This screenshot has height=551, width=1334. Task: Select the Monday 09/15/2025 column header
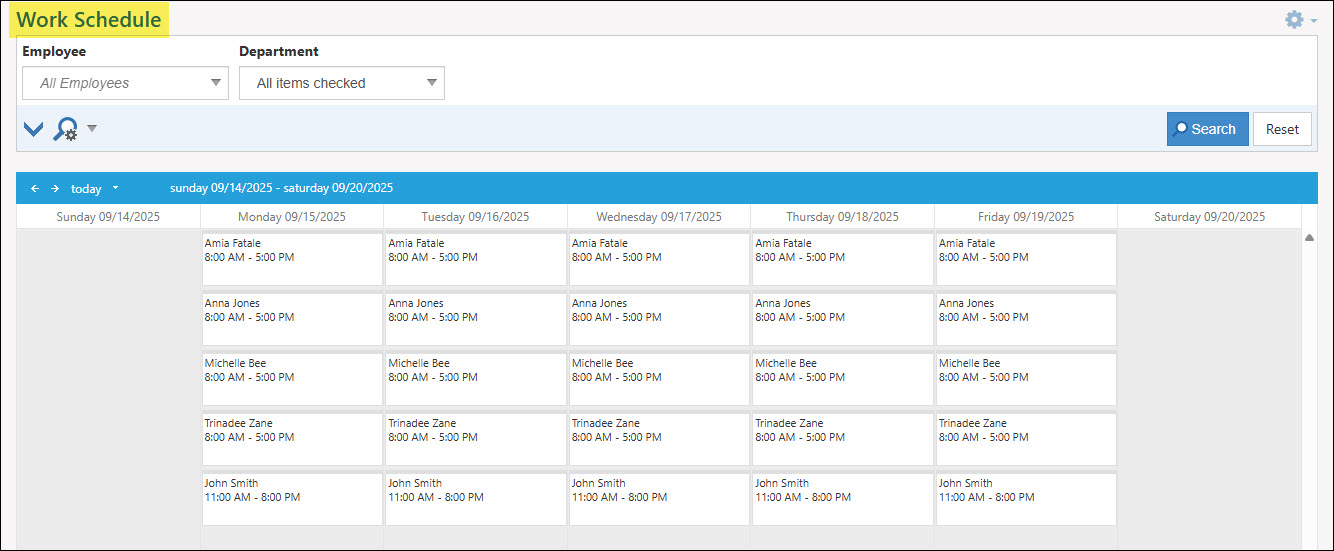(x=292, y=217)
